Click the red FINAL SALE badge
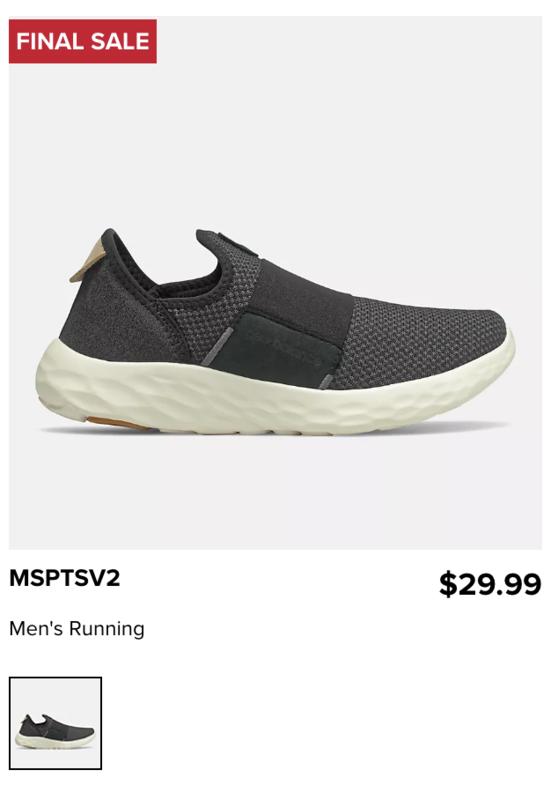 [83, 41]
